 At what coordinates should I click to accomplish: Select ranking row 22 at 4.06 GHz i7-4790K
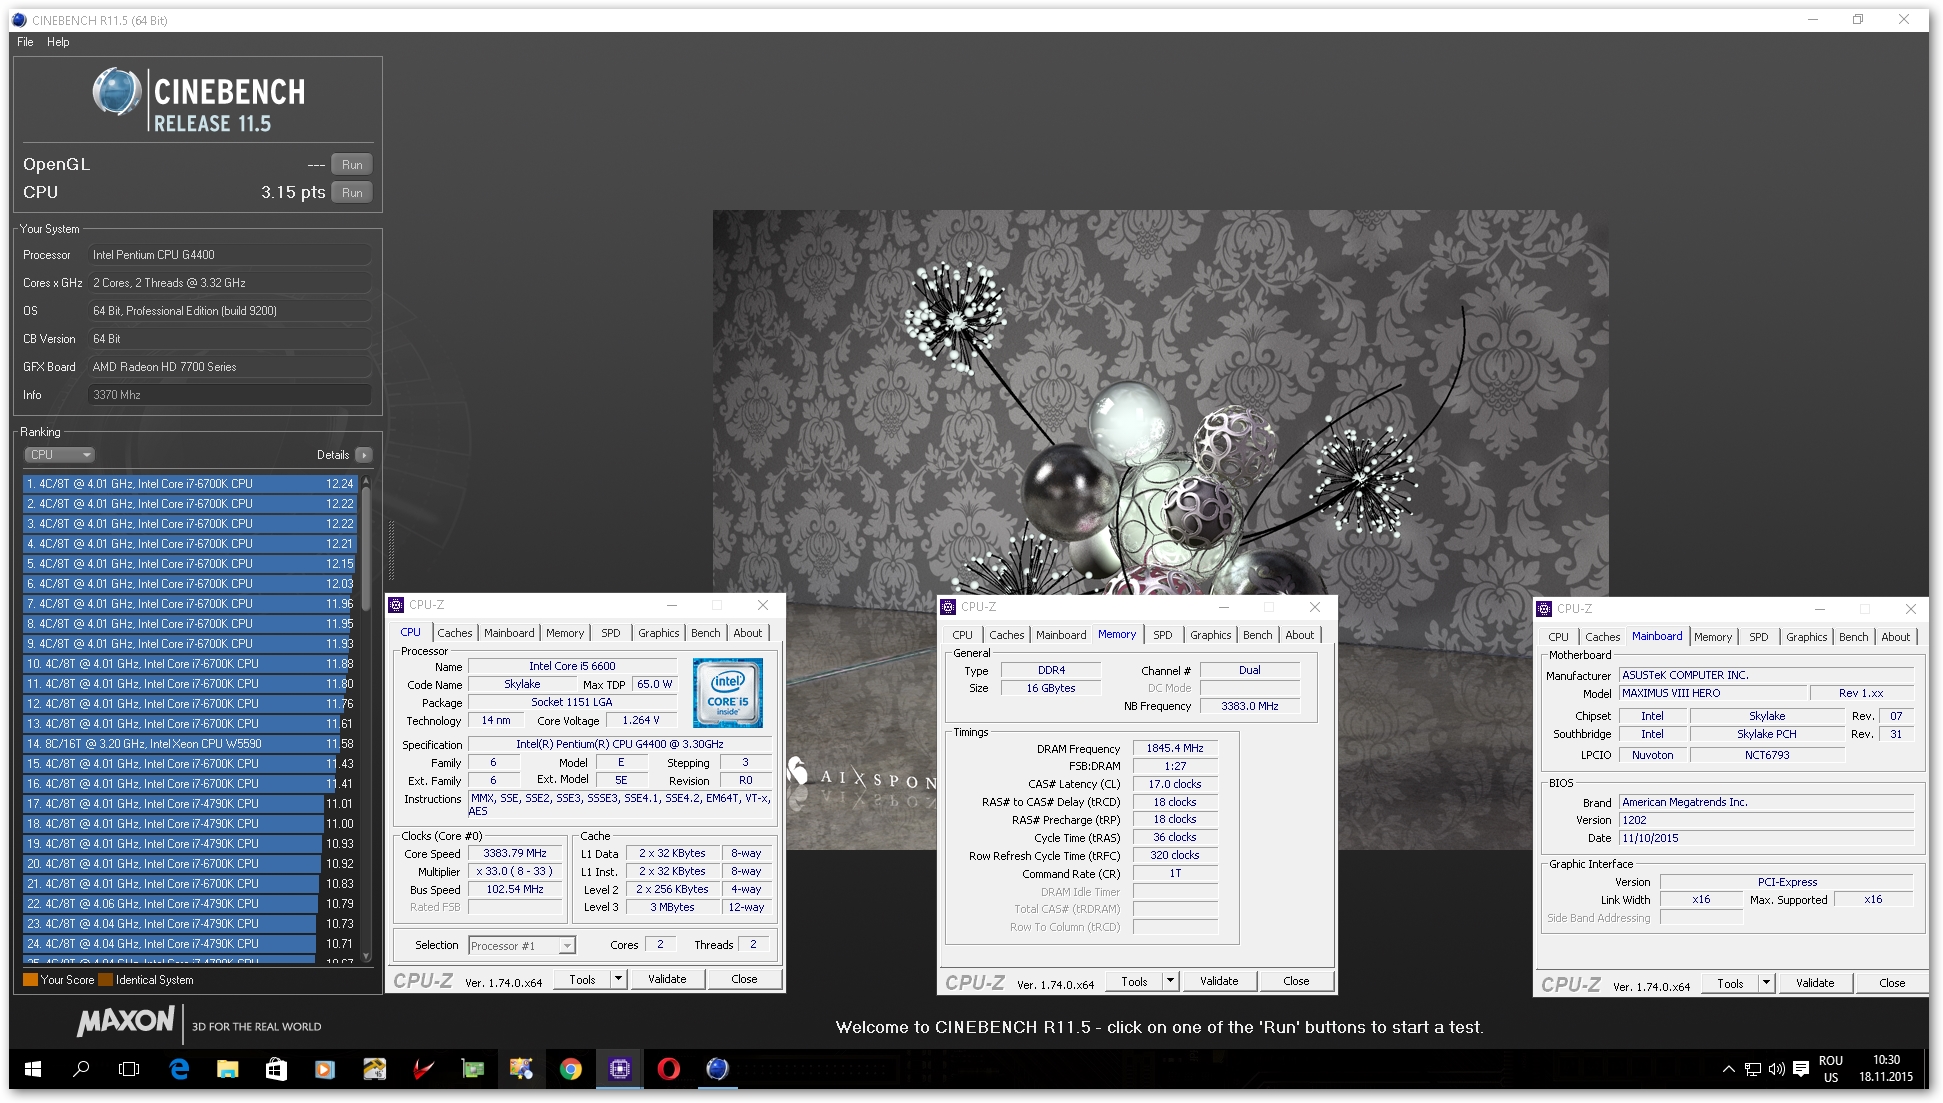[x=189, y=904]
